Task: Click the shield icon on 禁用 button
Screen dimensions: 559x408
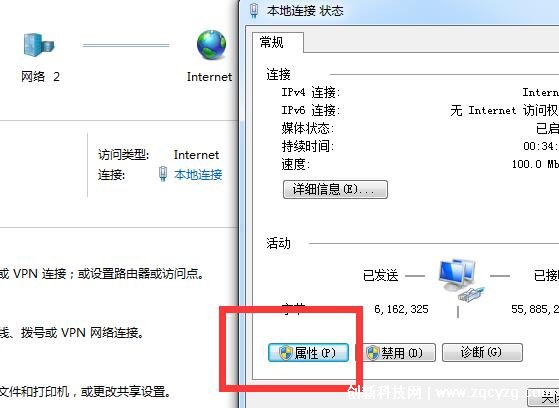Action: pos(373,353)
